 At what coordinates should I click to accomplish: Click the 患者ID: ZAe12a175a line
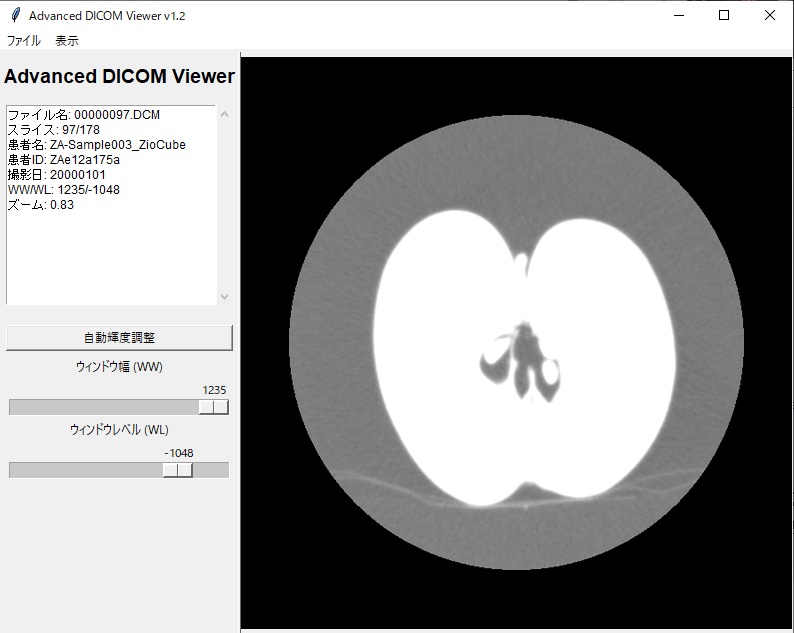64,160
